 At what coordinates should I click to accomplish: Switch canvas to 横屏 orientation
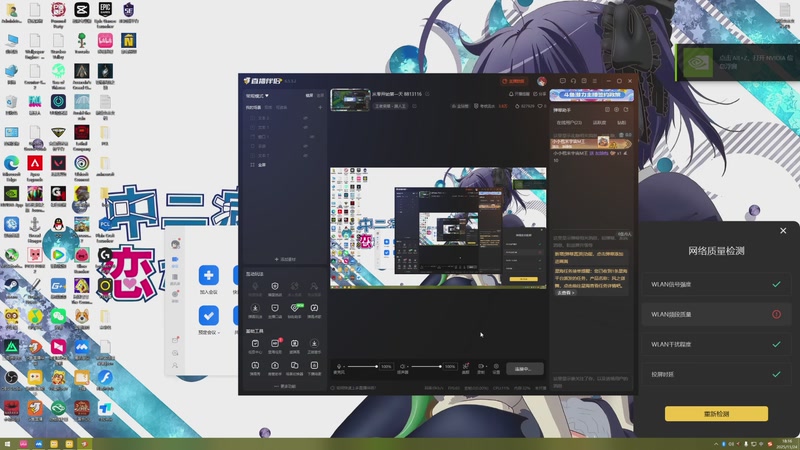point(309,95)
